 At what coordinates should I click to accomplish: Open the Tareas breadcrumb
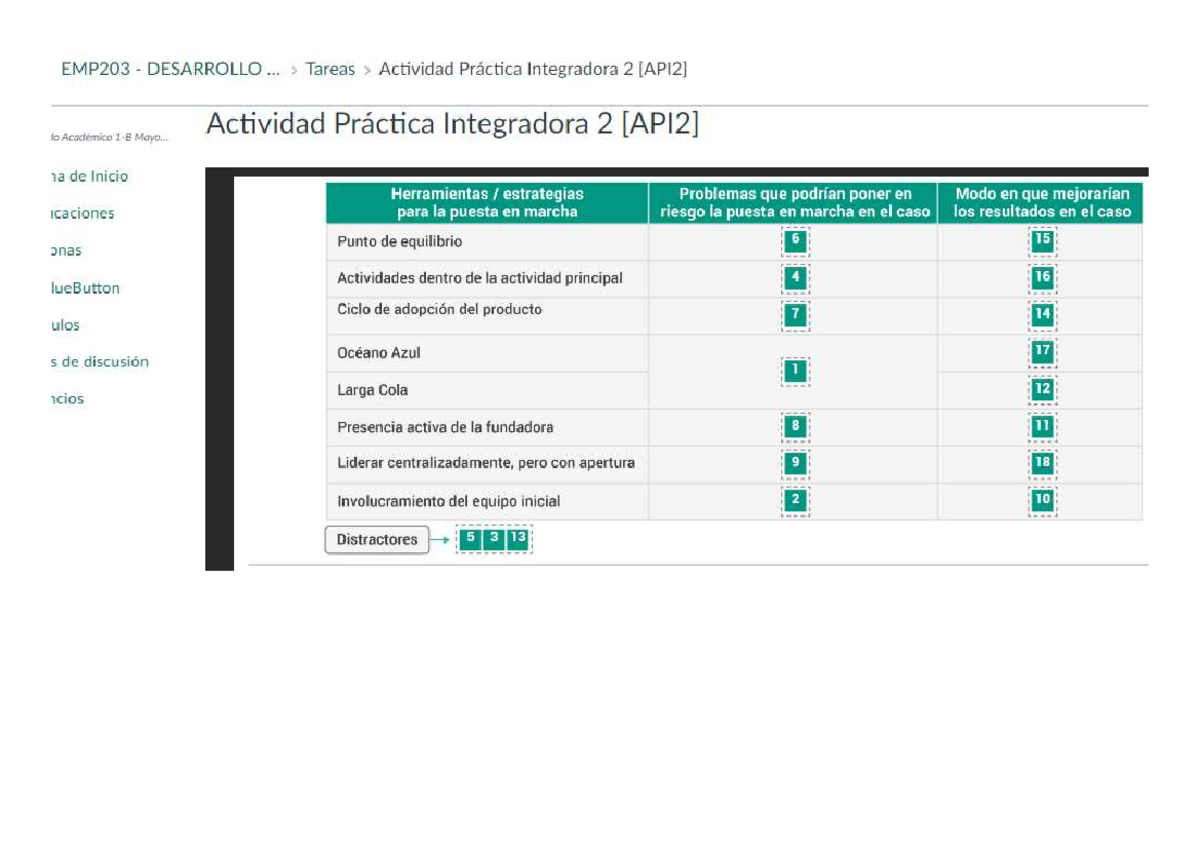click(x=330, y=70)
